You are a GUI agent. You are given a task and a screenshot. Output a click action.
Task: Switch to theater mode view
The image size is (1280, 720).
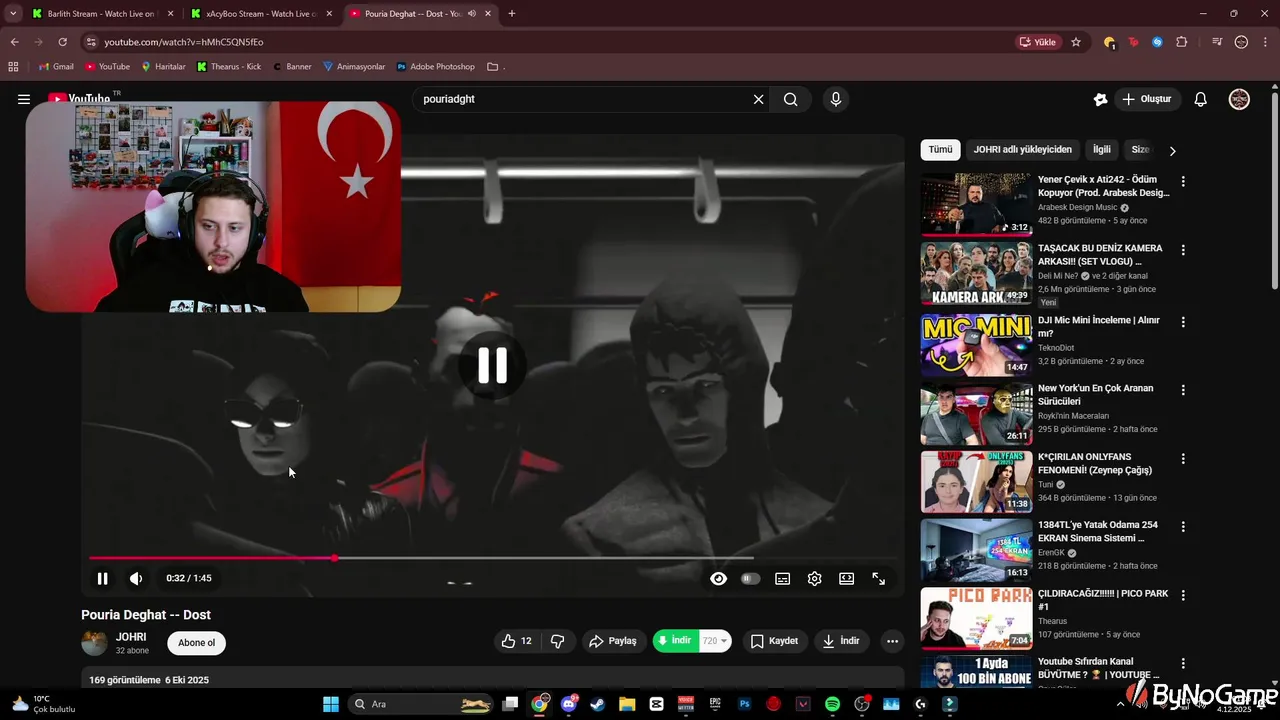846,578
